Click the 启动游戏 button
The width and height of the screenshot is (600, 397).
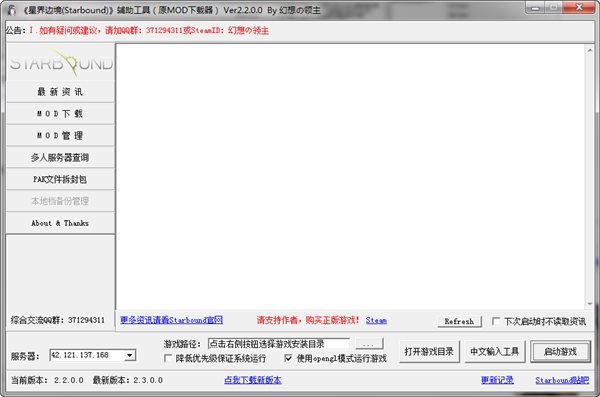[560, 351]
